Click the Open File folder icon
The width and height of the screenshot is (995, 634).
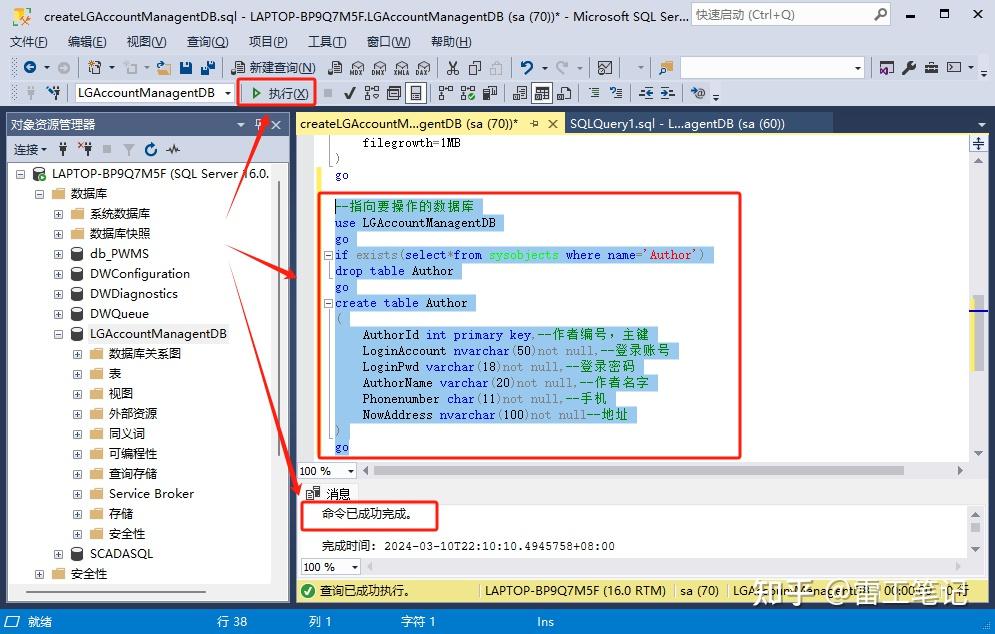click(164, 67)
